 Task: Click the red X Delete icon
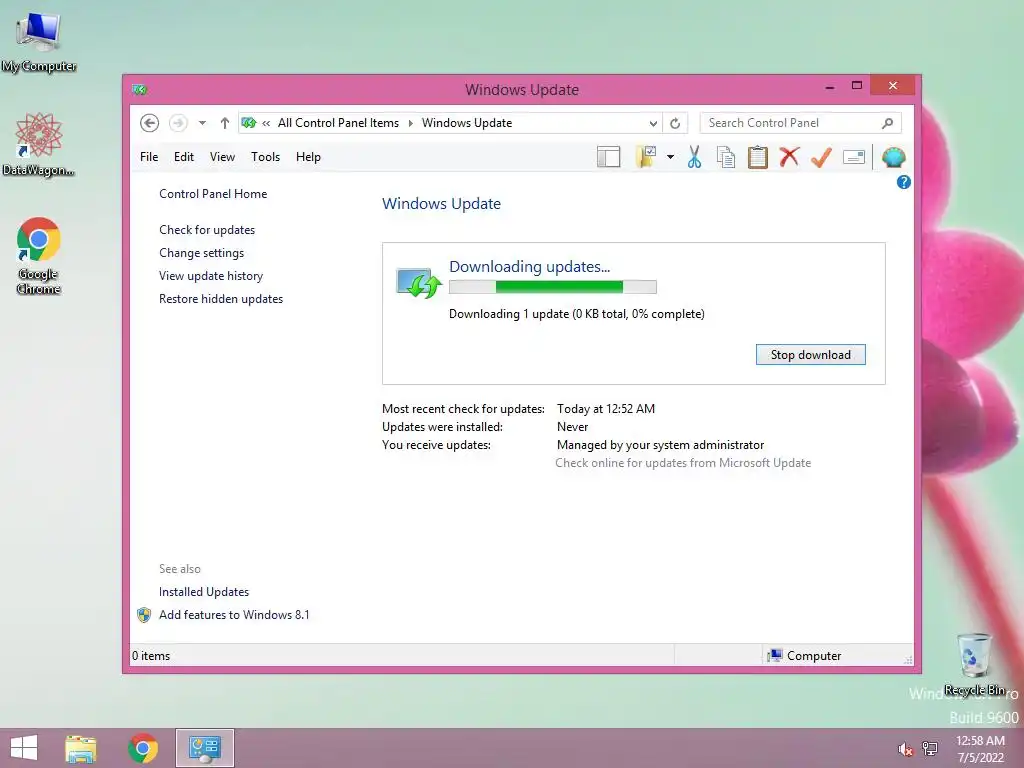point(789,157)
